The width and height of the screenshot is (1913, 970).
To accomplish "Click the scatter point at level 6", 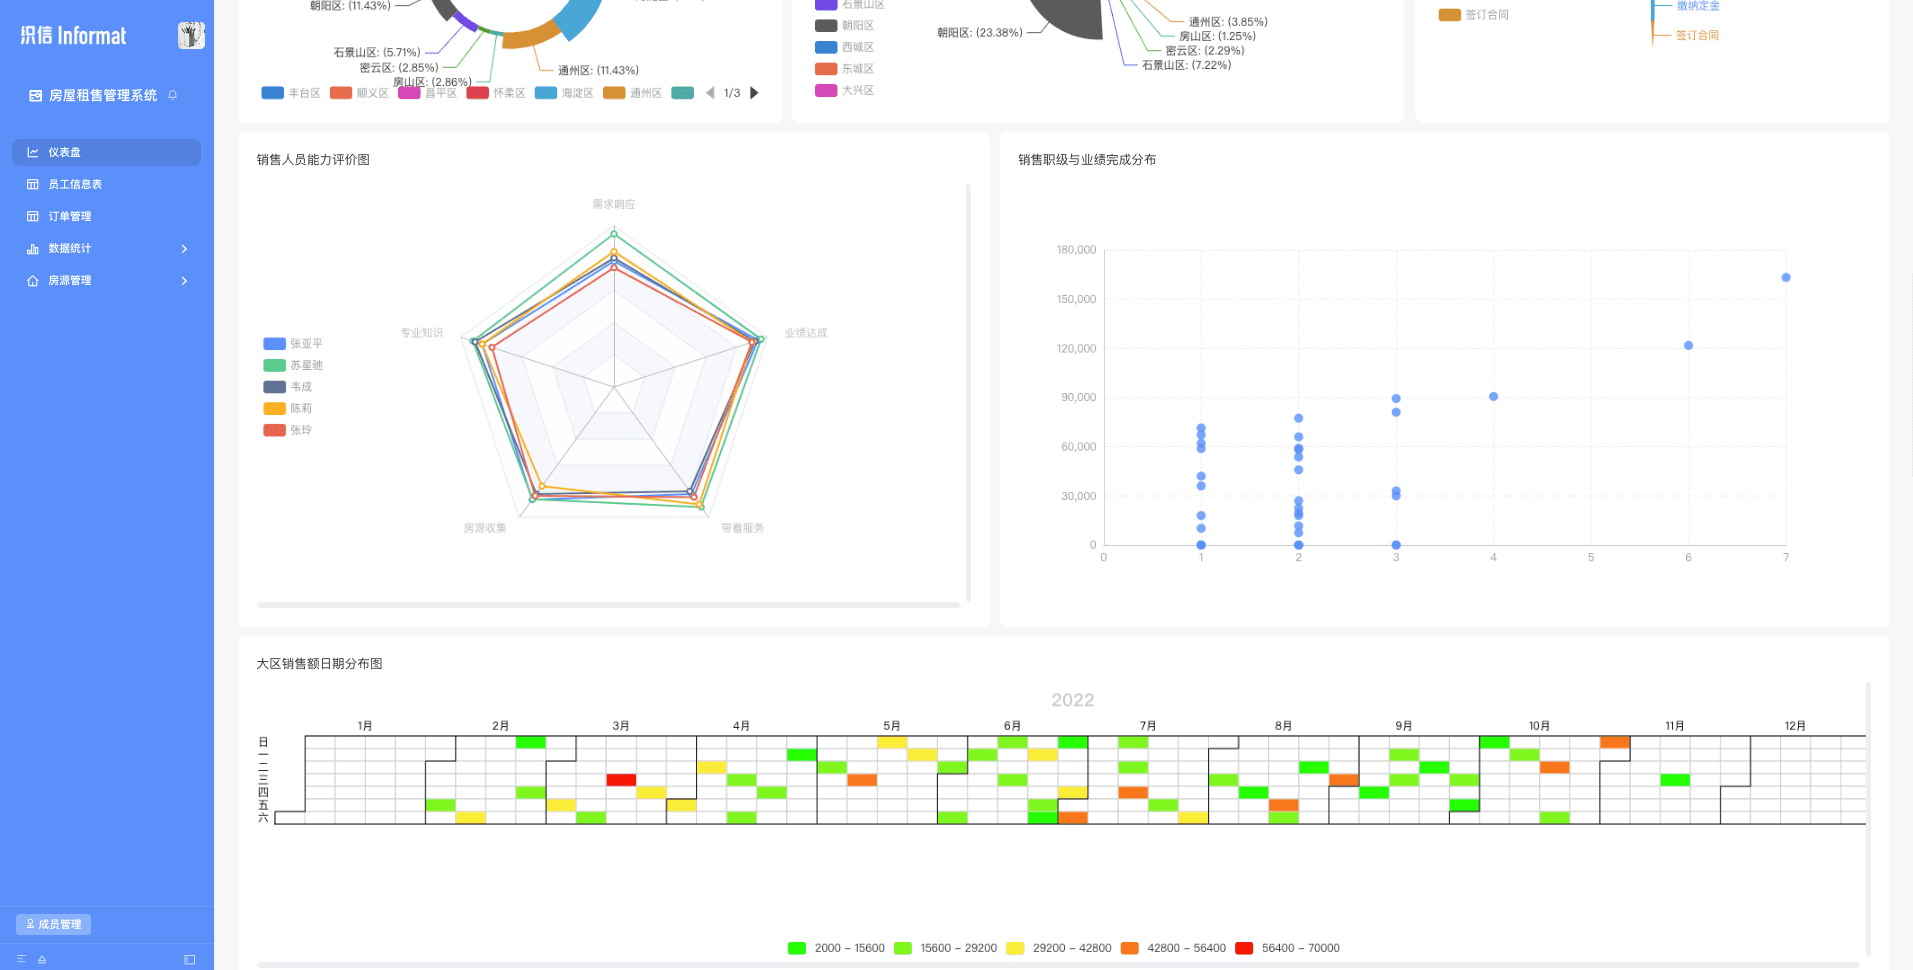I will (x=1688, y=346).
